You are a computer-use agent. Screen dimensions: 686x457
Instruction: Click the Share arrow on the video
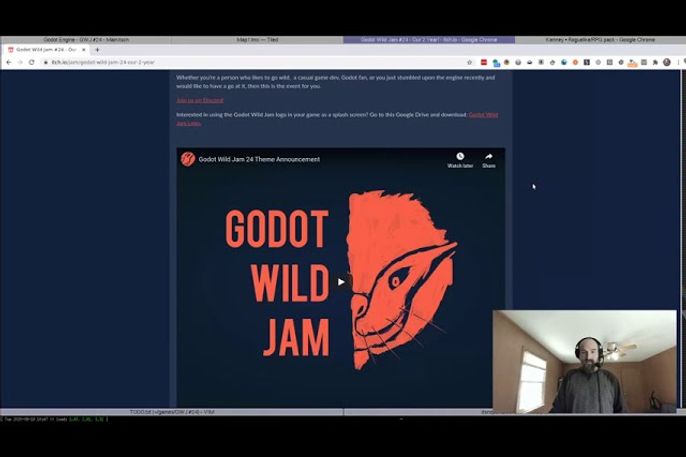489,157
